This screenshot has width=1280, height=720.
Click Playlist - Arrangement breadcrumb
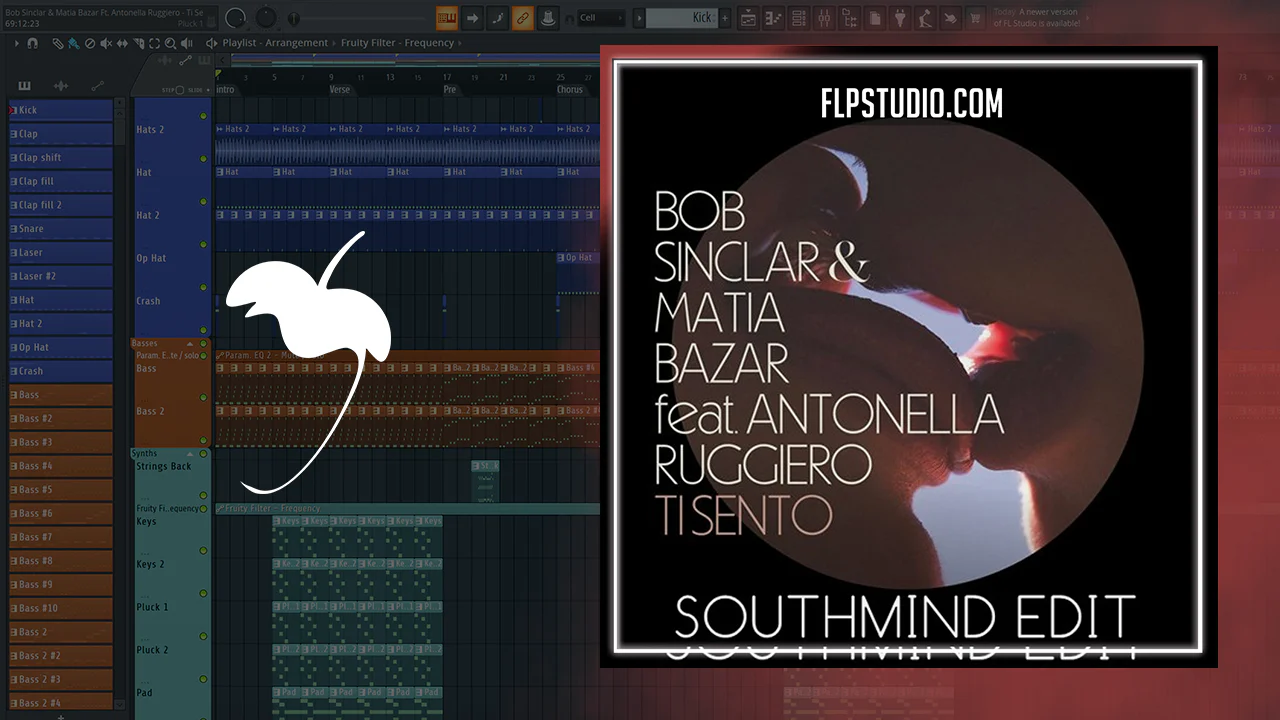pos(275,43)
